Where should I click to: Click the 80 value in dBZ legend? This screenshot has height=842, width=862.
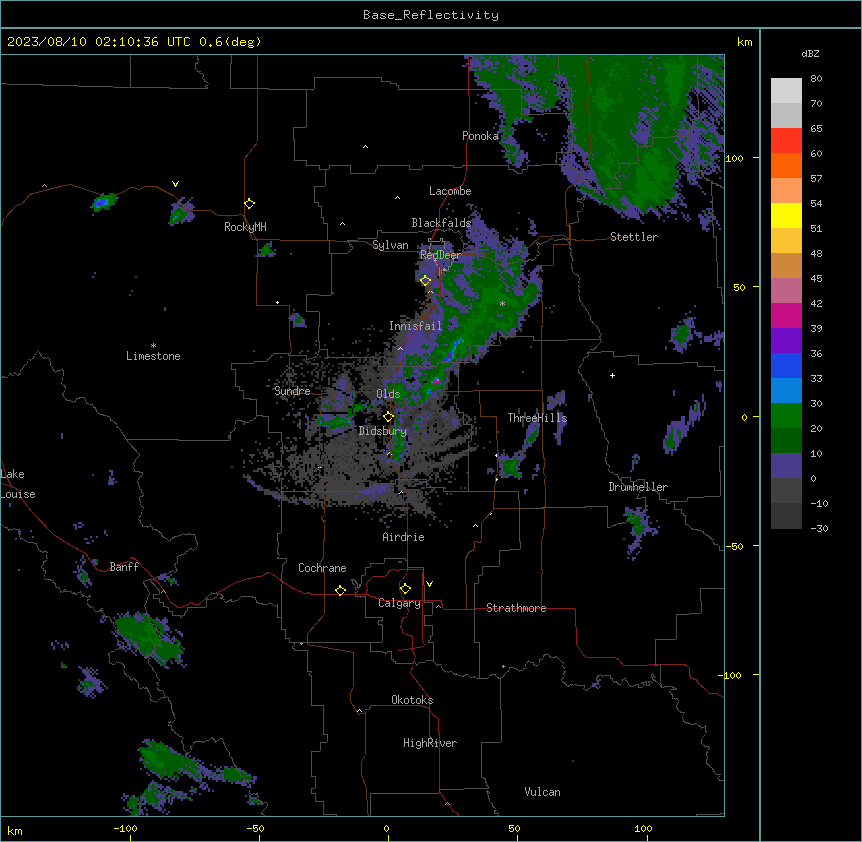click(x=816, y=79)
